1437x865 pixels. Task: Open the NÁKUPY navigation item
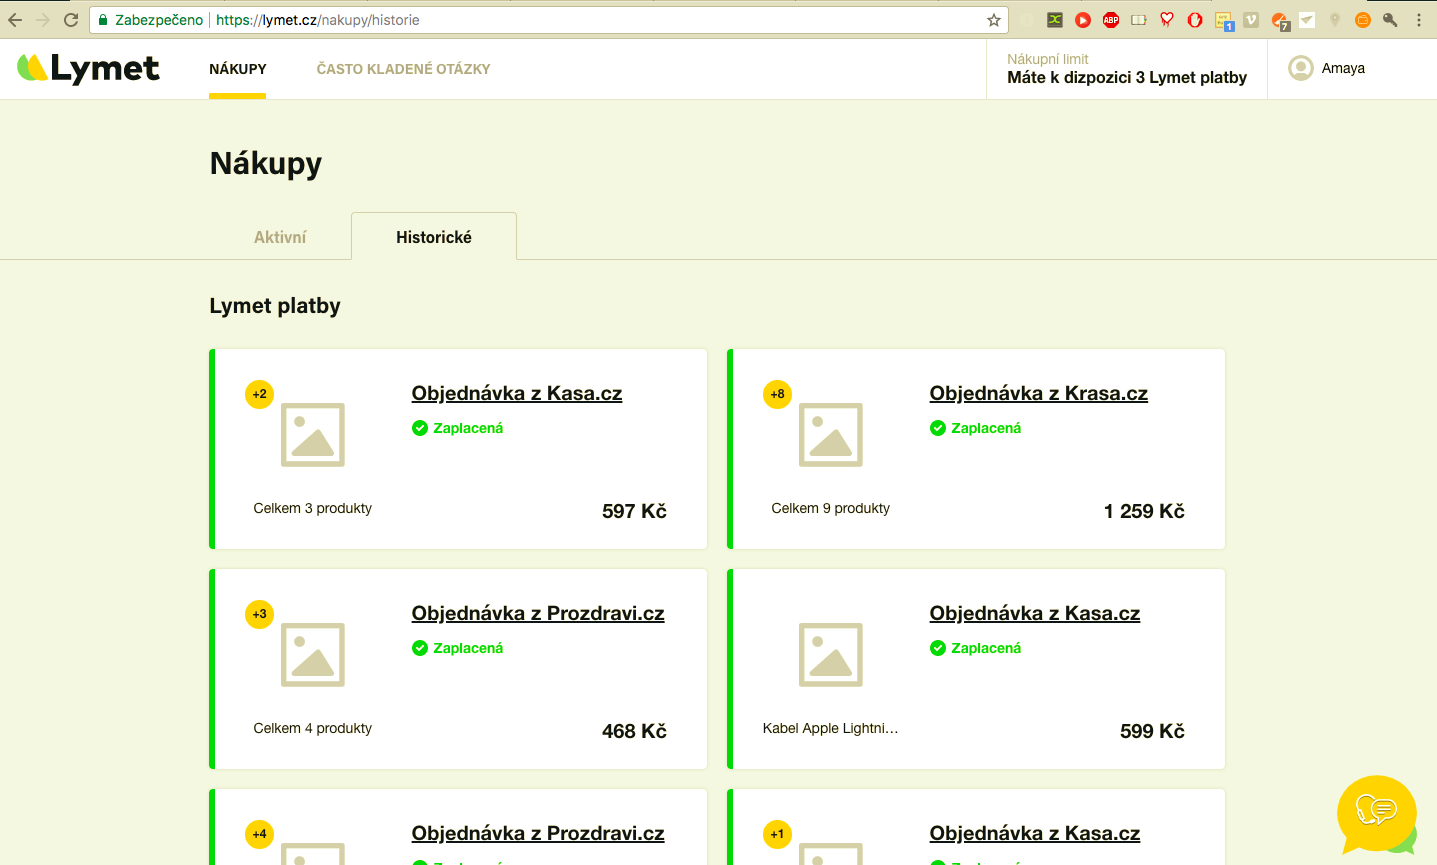[x=238, y=69]
